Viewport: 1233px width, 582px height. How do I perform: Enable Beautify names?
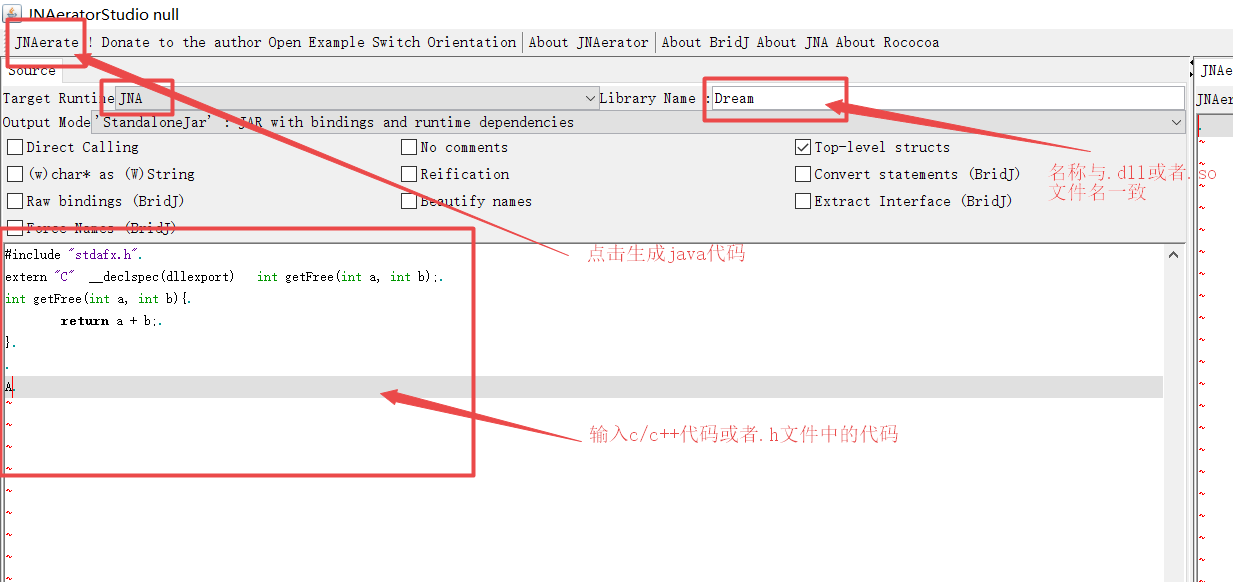pos(408,201)
